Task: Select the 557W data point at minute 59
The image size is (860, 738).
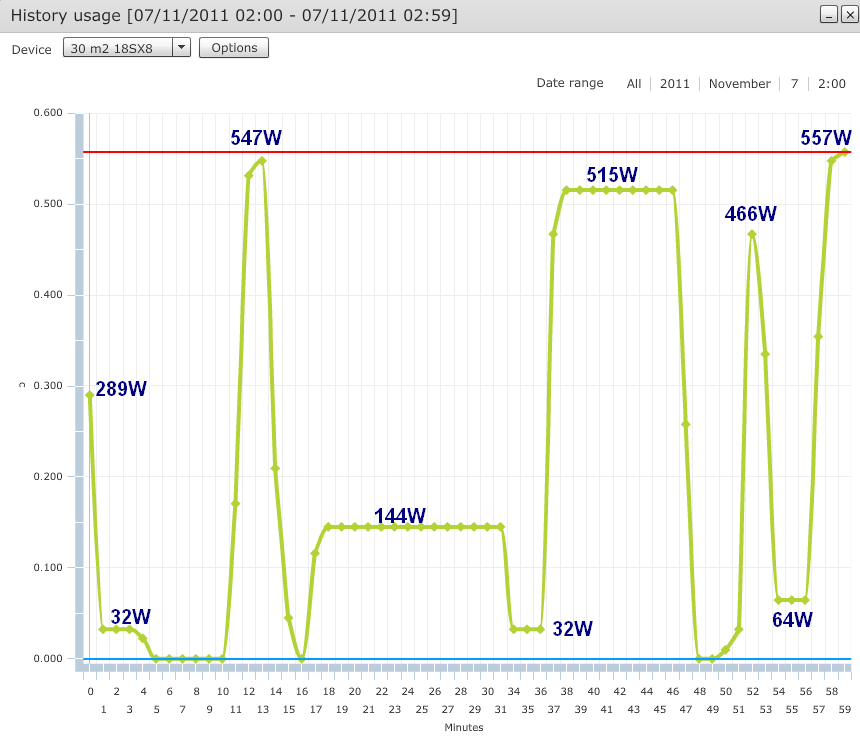Action: (x=845, y=152)
